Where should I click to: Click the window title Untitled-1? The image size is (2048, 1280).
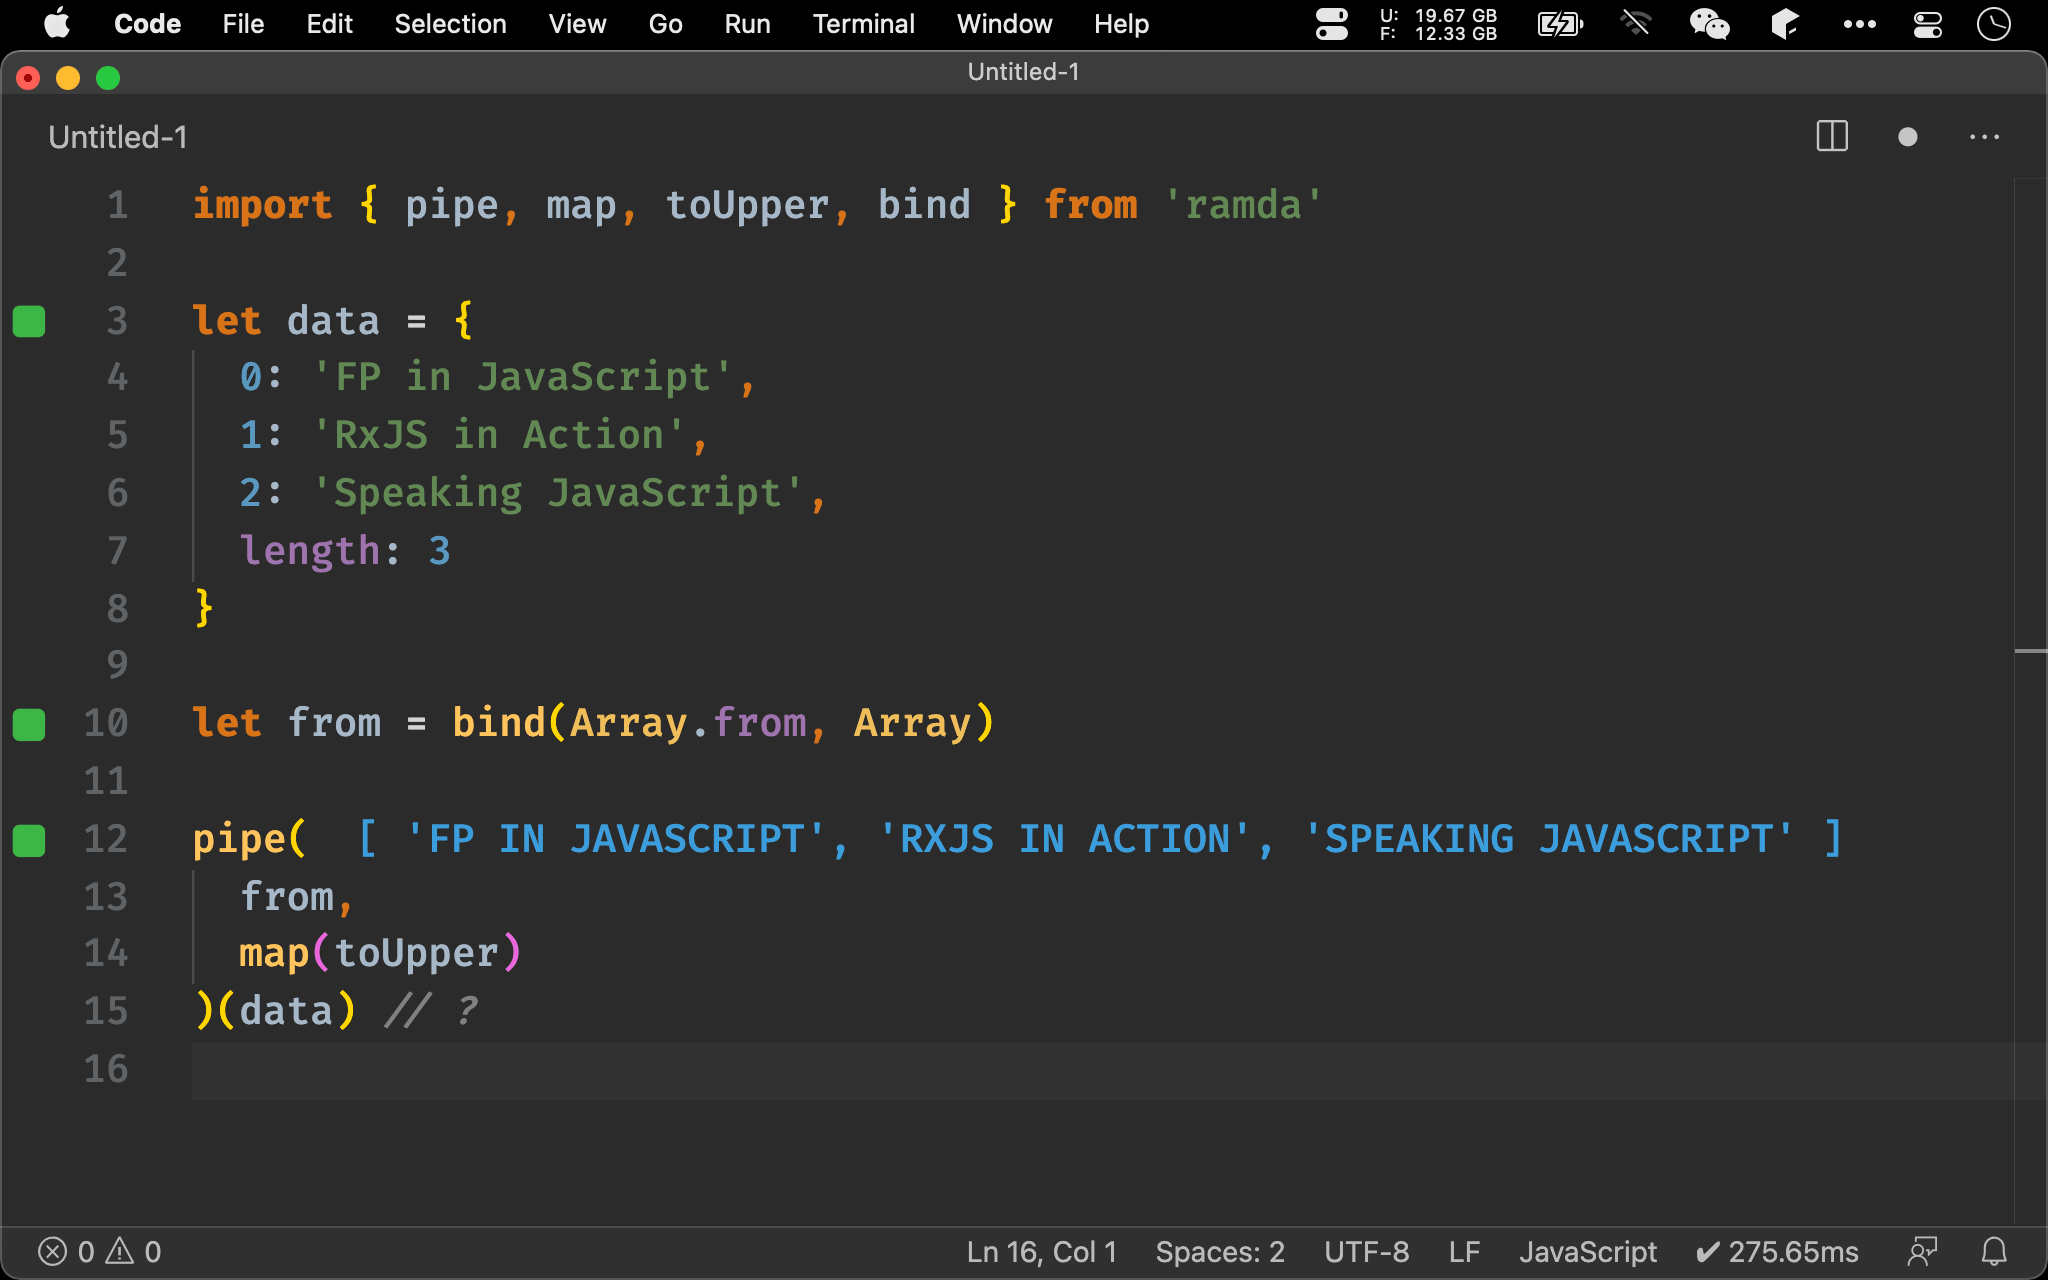pos(1023,72)
